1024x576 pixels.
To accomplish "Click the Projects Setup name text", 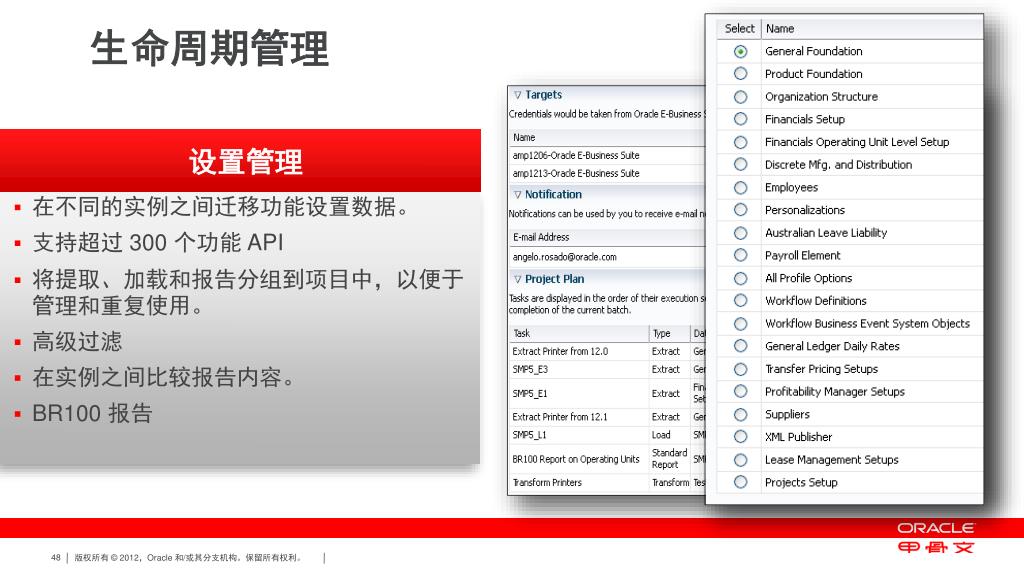I will (801, 482).
